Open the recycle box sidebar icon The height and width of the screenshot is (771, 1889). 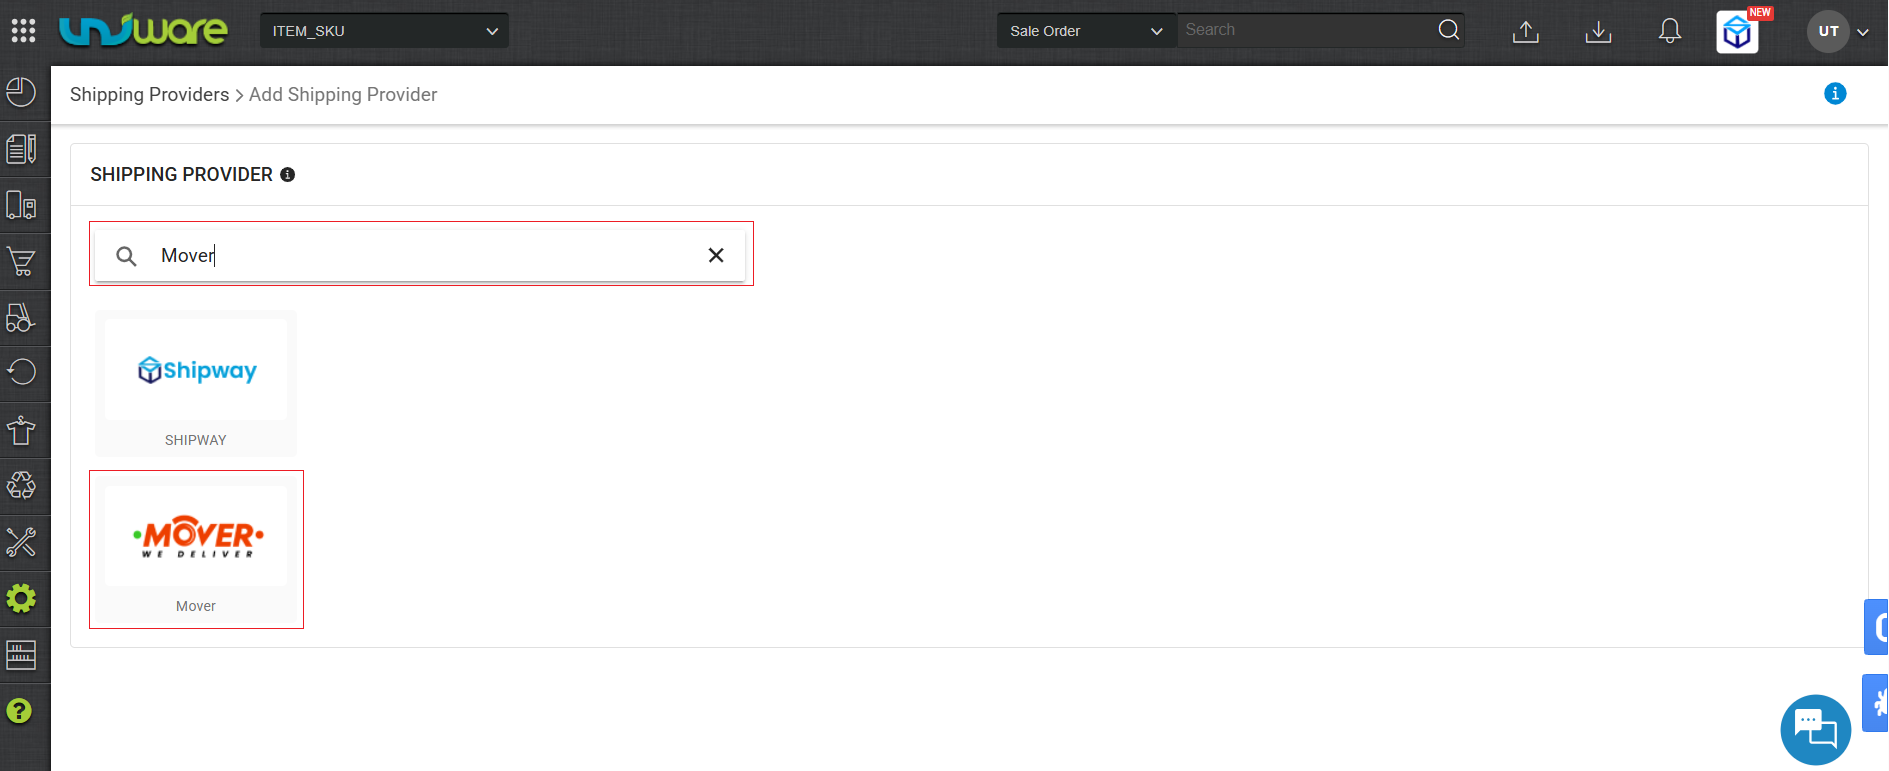[x=21, y=486]
